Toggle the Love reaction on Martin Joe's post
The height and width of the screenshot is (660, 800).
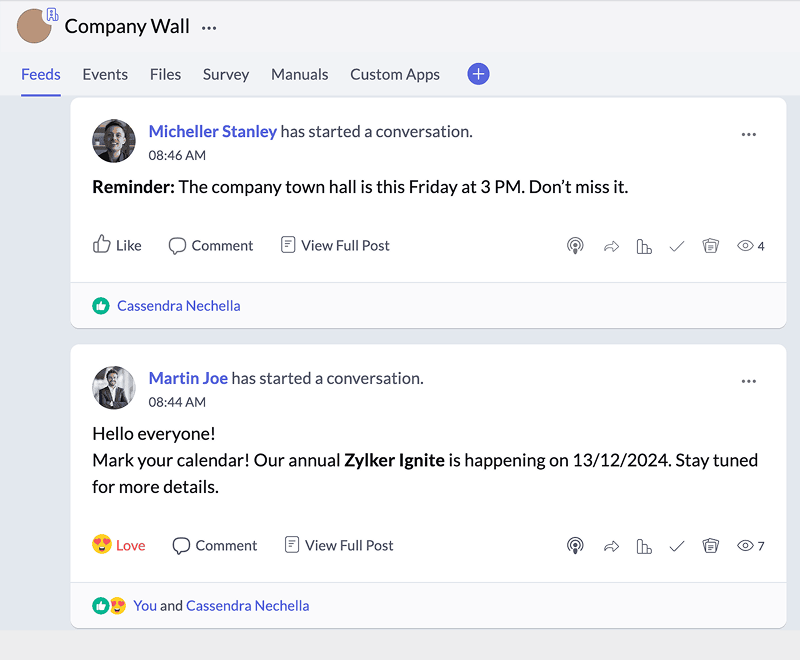118,545
